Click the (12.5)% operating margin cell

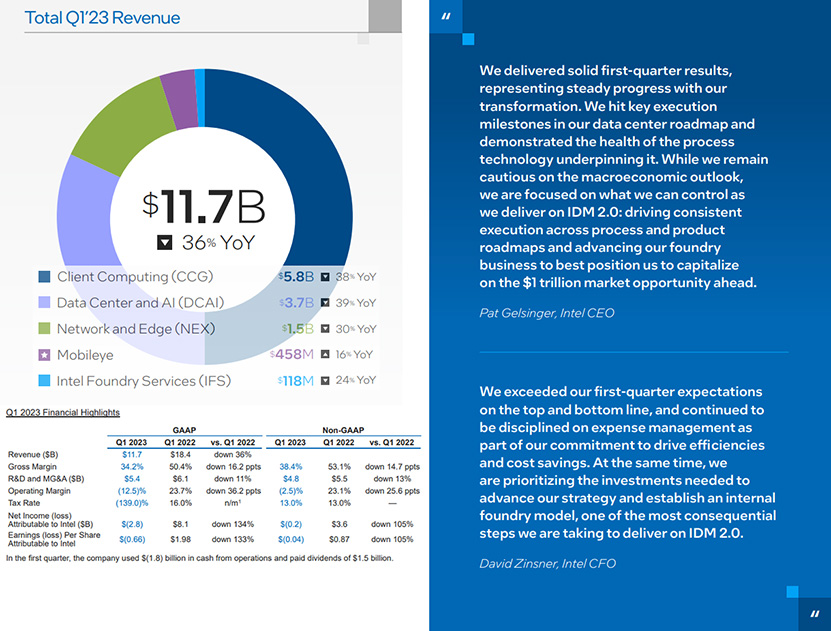(x=132, y=491)
